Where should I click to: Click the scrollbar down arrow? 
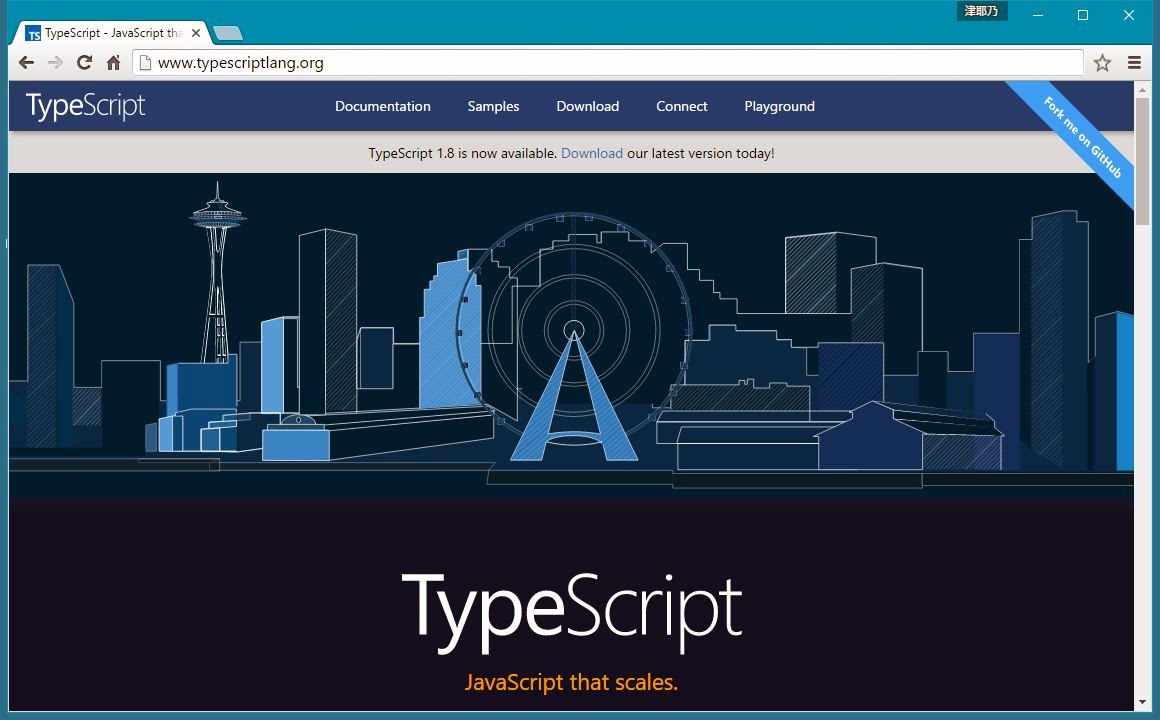[x=1142, y=703]
